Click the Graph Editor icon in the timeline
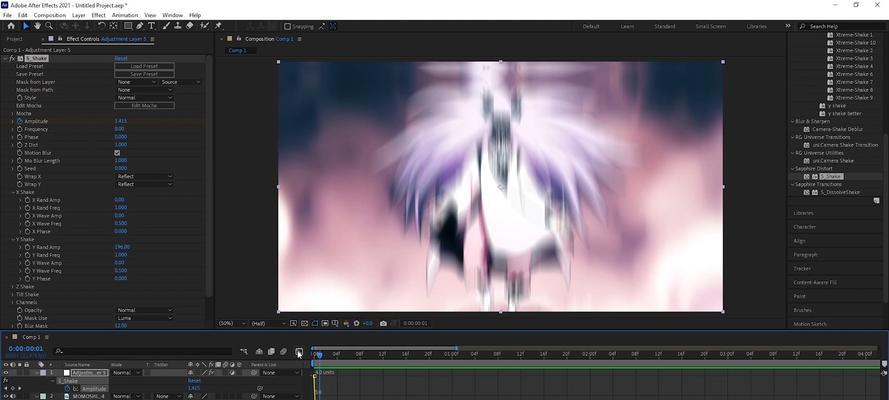Viewport: 889px width, 400px height. pos(299,352)
